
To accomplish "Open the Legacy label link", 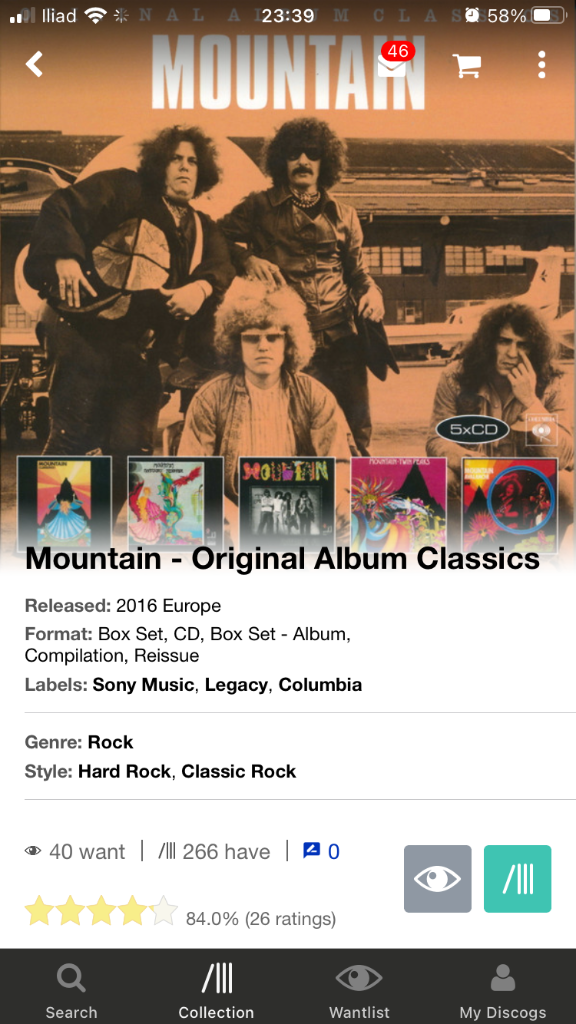I will (236, 684).
